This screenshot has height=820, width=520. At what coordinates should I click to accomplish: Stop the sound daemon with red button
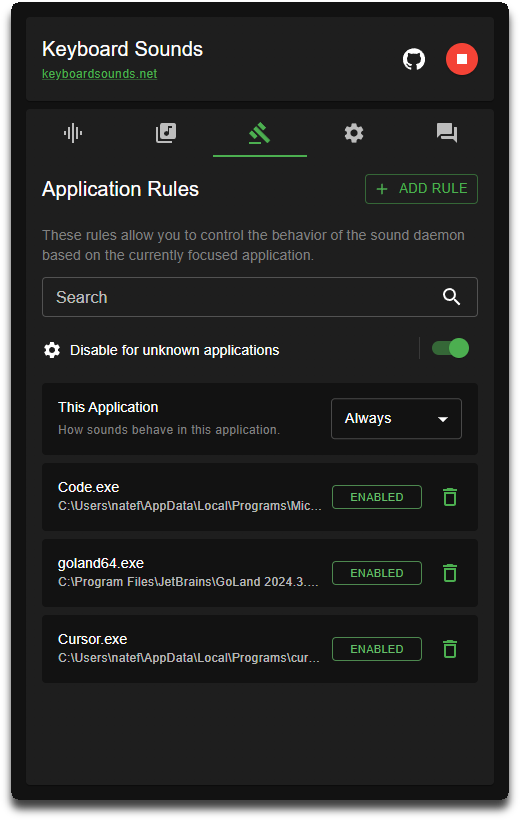point(461,59)
